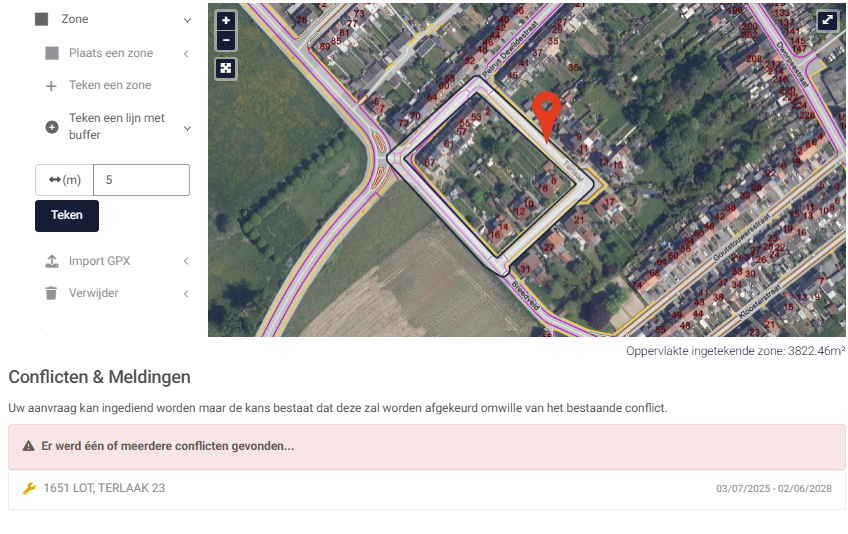Screen dimensions: 848x534
Task: Expand the Import GPX chevron
Action: tap(186, 261)
